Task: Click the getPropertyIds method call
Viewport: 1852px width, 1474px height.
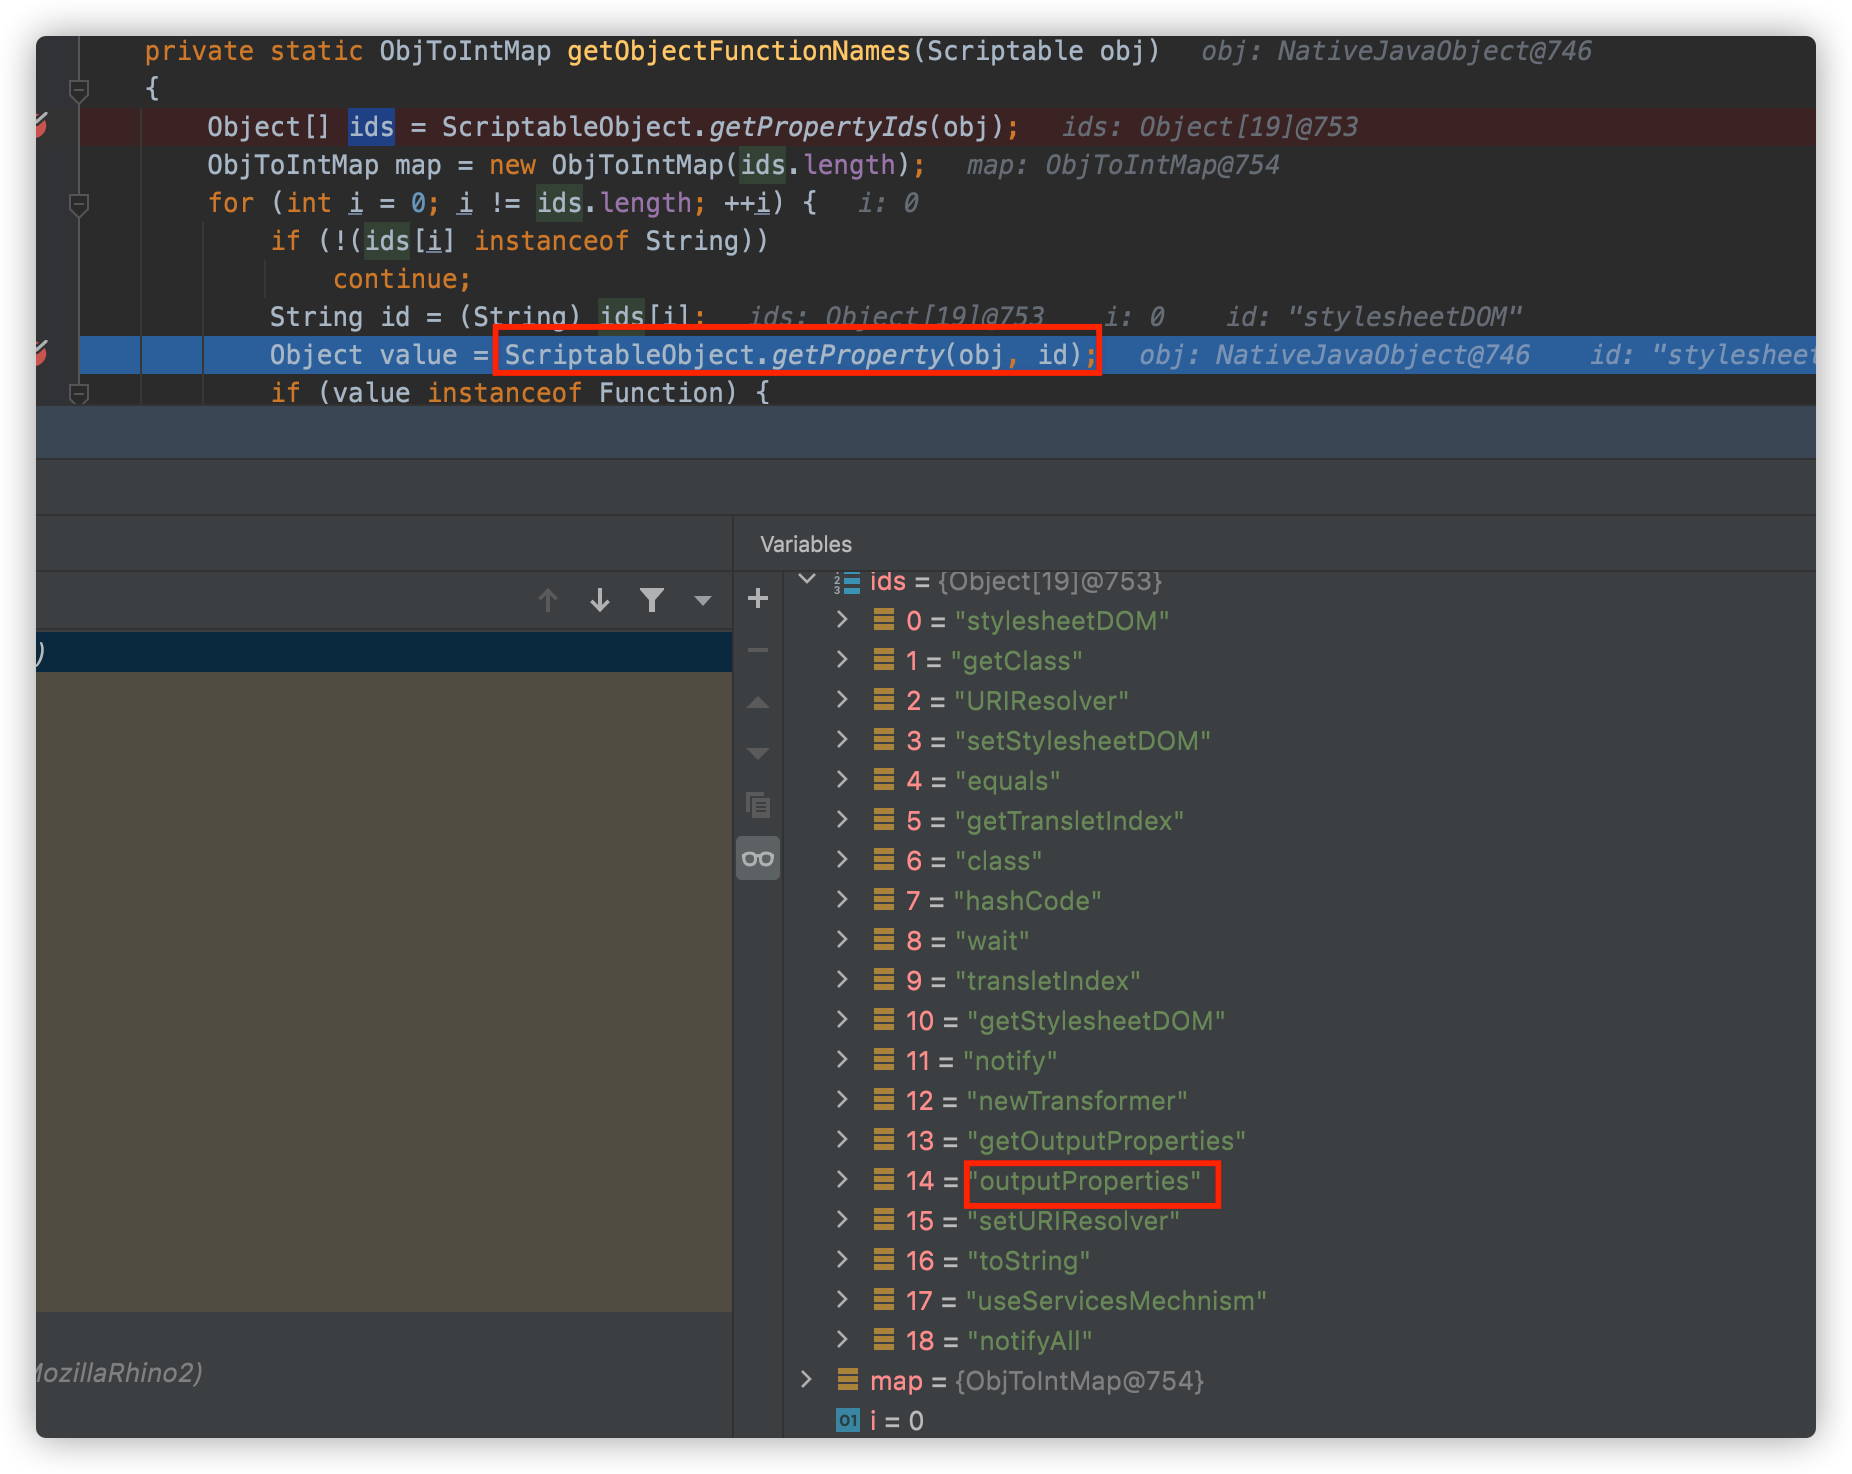Action: (818, 127)
